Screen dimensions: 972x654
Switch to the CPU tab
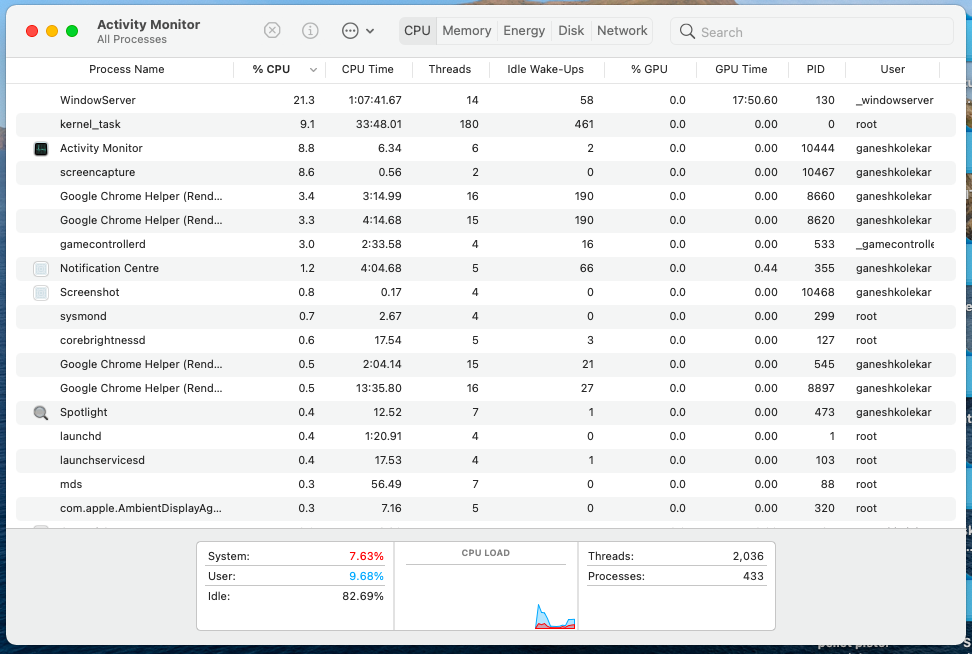point(417,30)
